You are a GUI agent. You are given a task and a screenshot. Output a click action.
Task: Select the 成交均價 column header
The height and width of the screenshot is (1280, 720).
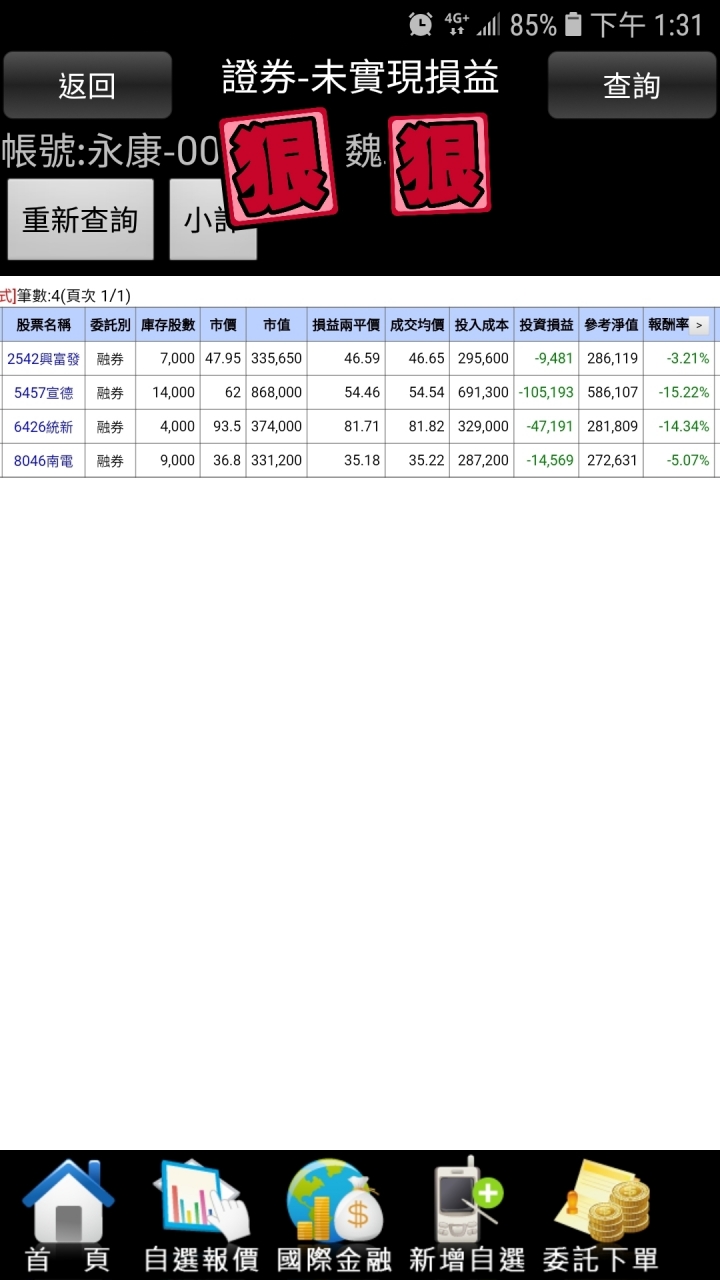(x=417, y=325)
